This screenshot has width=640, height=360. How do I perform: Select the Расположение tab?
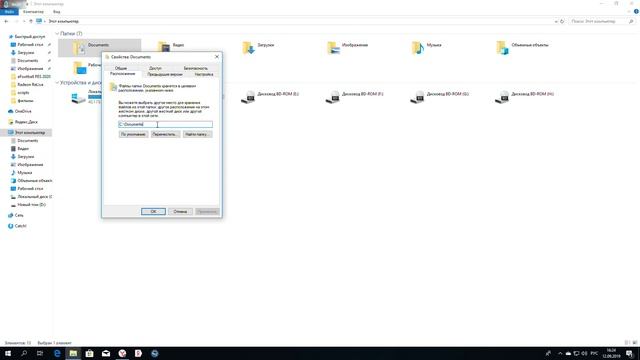coord(122,74)
